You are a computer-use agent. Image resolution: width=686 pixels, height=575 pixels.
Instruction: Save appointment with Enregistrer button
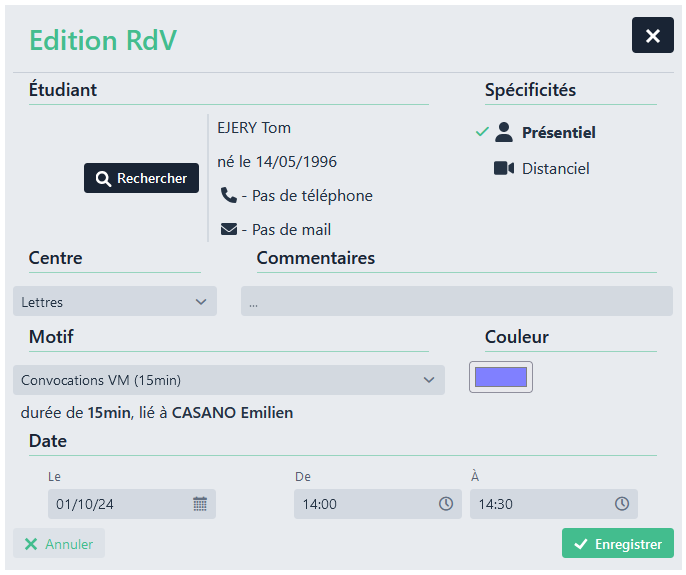(x=617, y=544)
